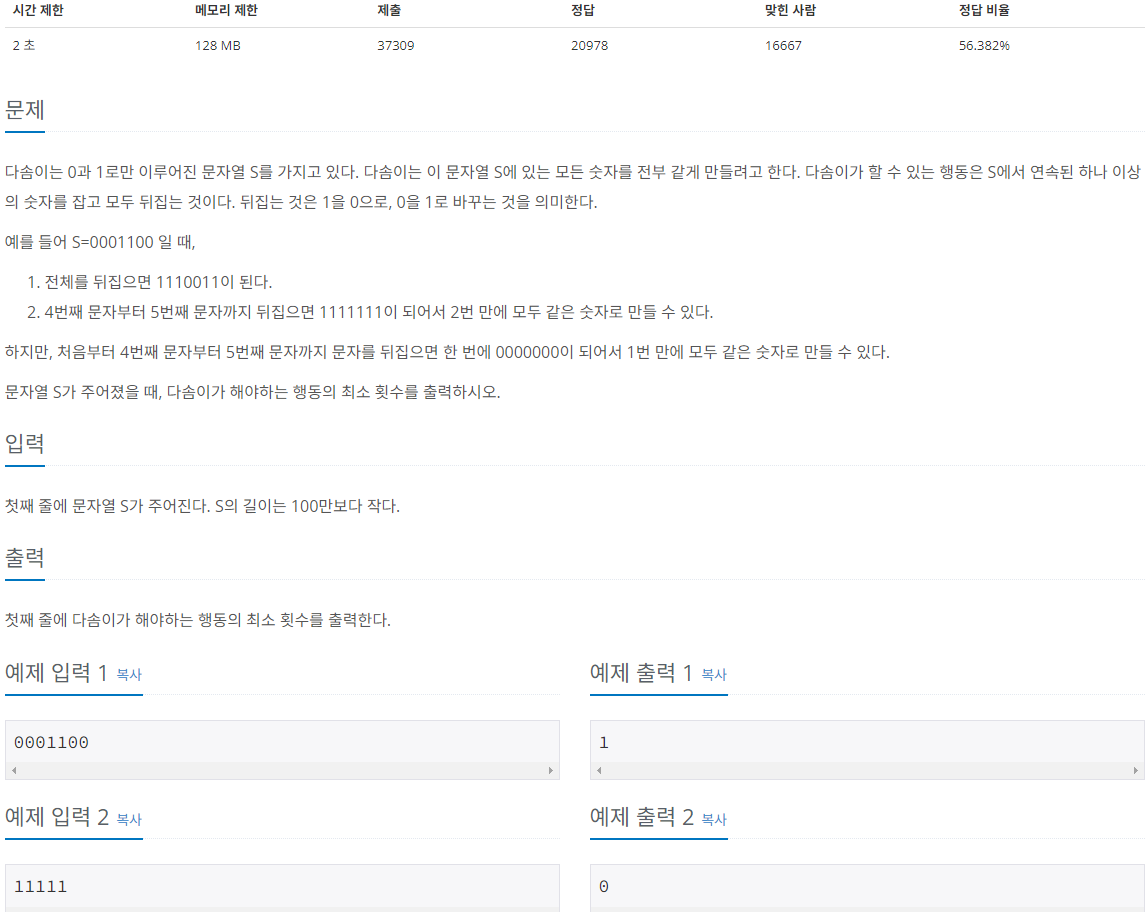Copy example input 2 via 복사 link
Viewport: 1146px width, 912px height.
129,819
